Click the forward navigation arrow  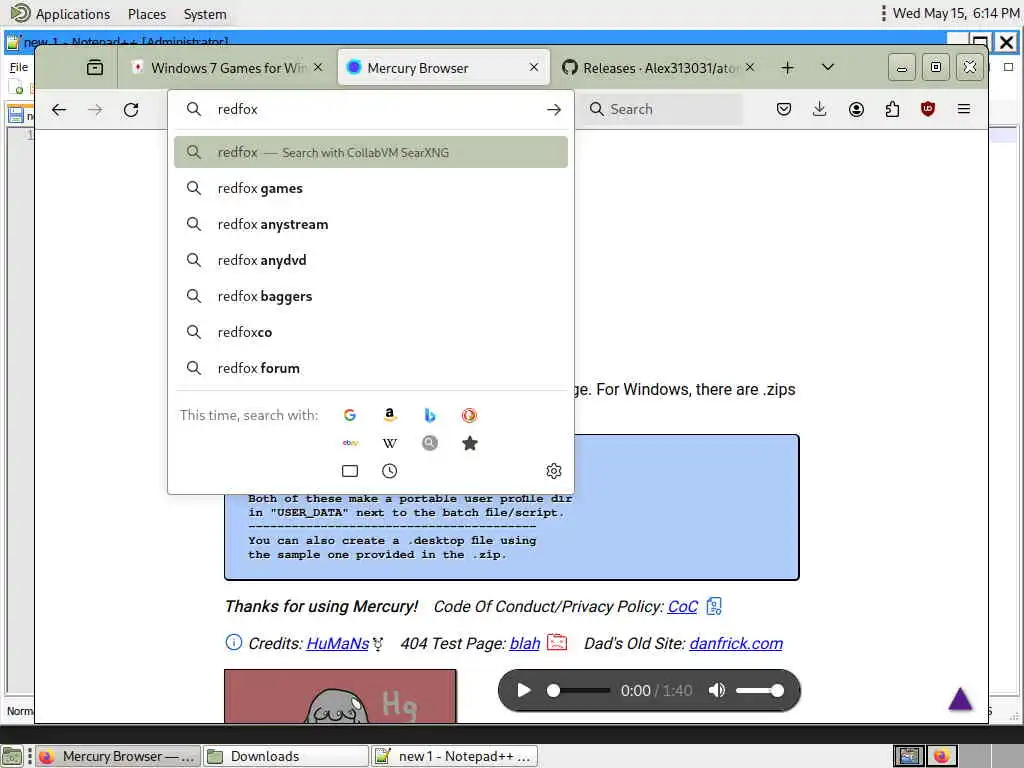point(95,110)
